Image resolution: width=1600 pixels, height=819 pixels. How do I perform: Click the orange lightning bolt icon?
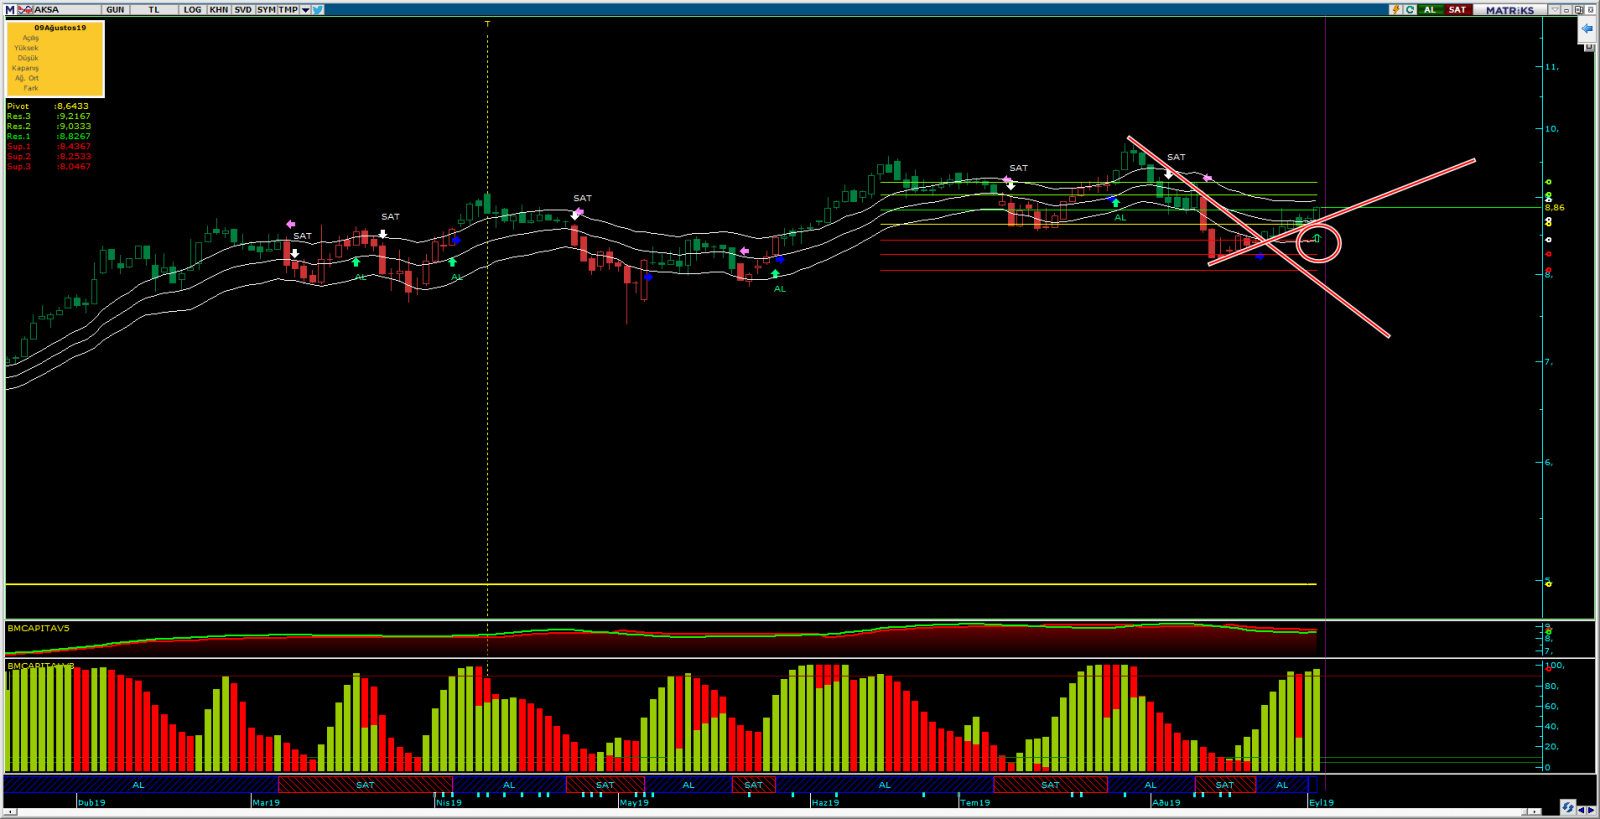pos(1395,10)
